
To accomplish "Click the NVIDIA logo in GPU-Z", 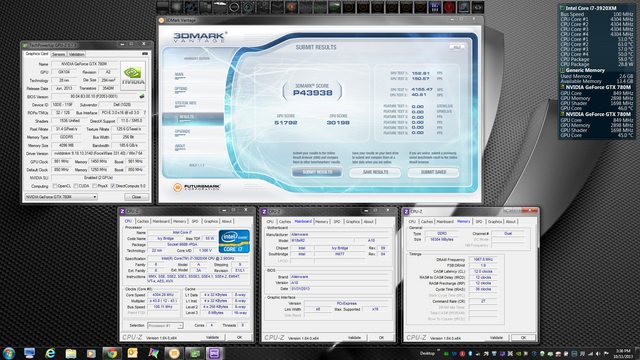I will click(x=133, y=76).
